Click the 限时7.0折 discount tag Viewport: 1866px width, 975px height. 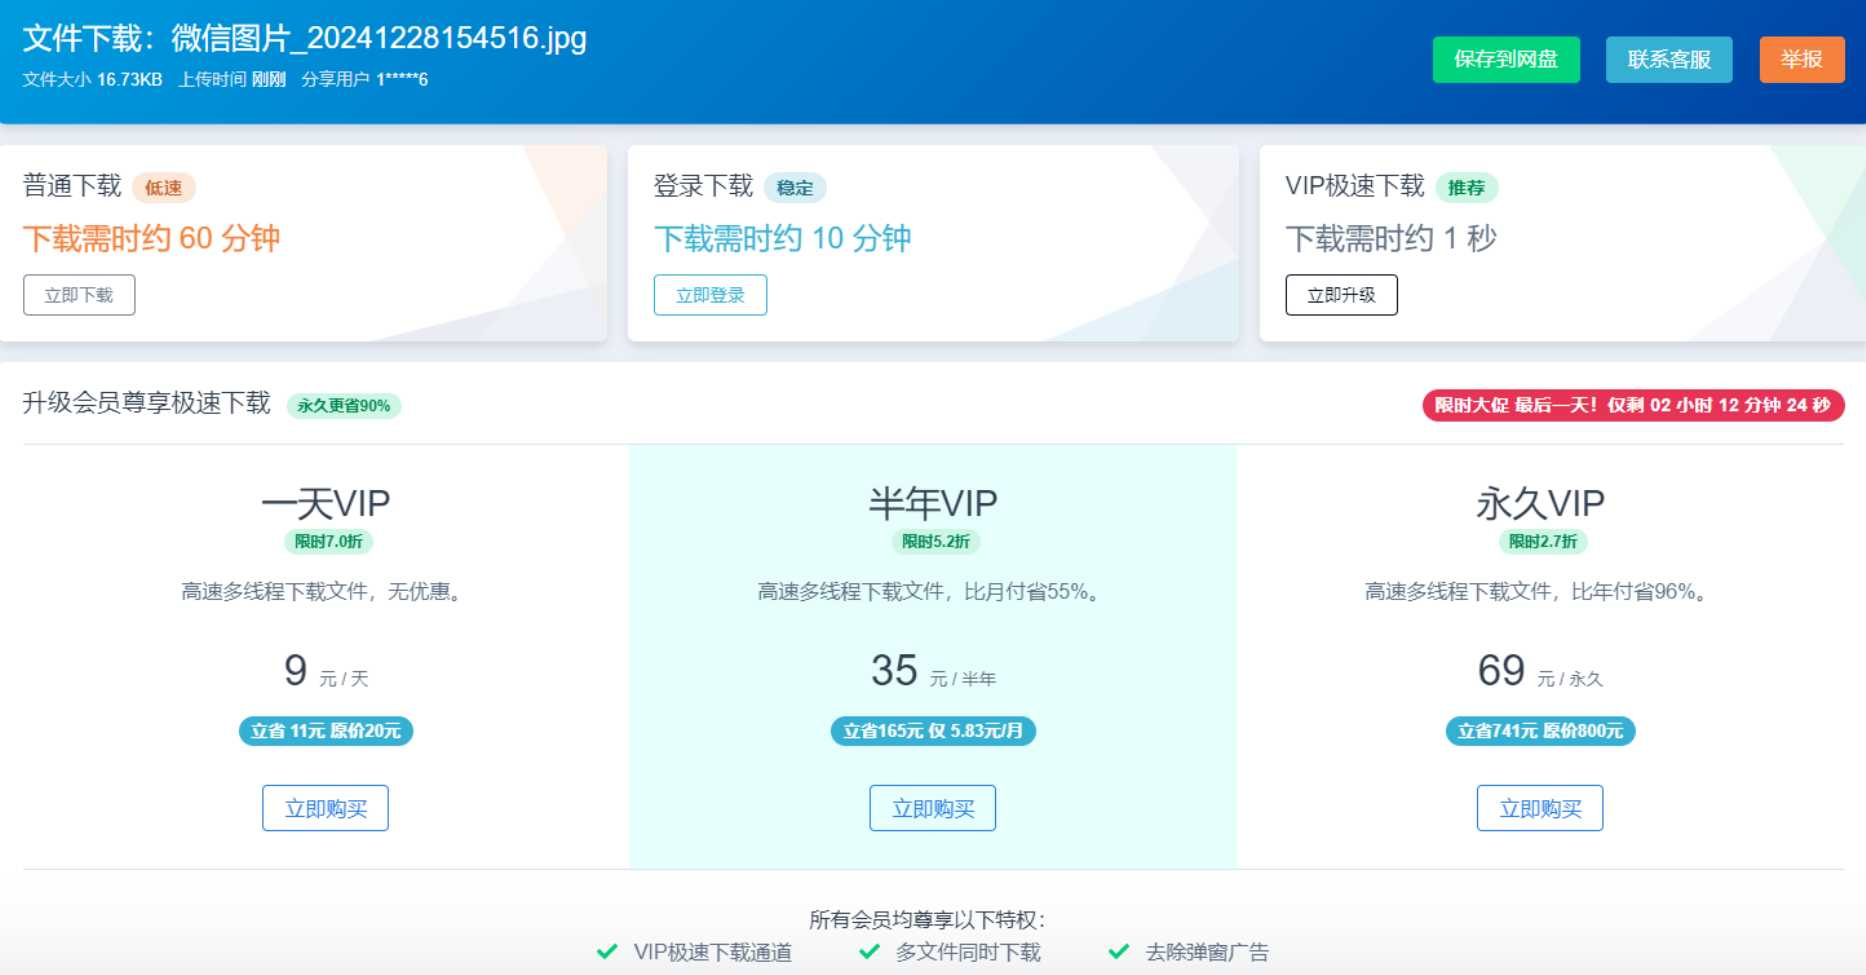tap(329, 541)
